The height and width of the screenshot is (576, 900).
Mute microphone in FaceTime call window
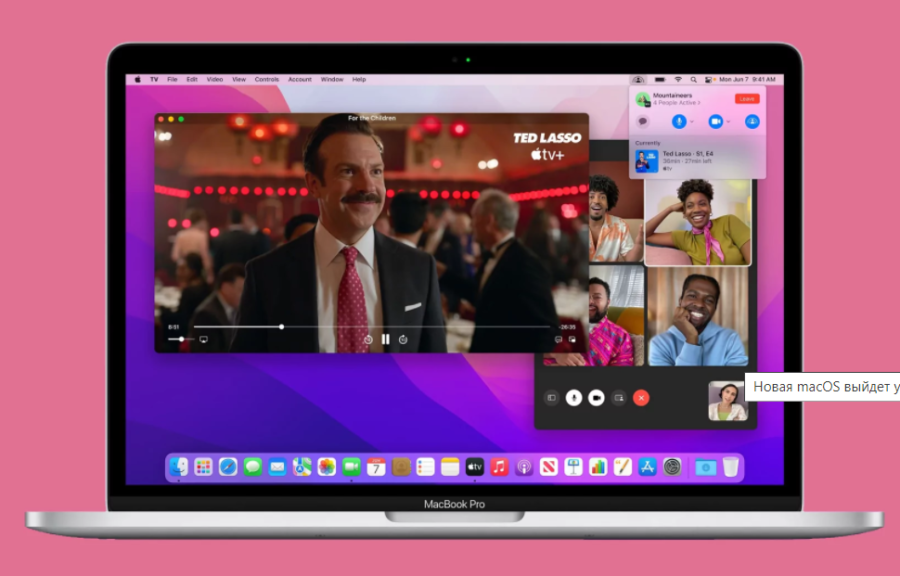pyautogui.click(x=573, y=397)
